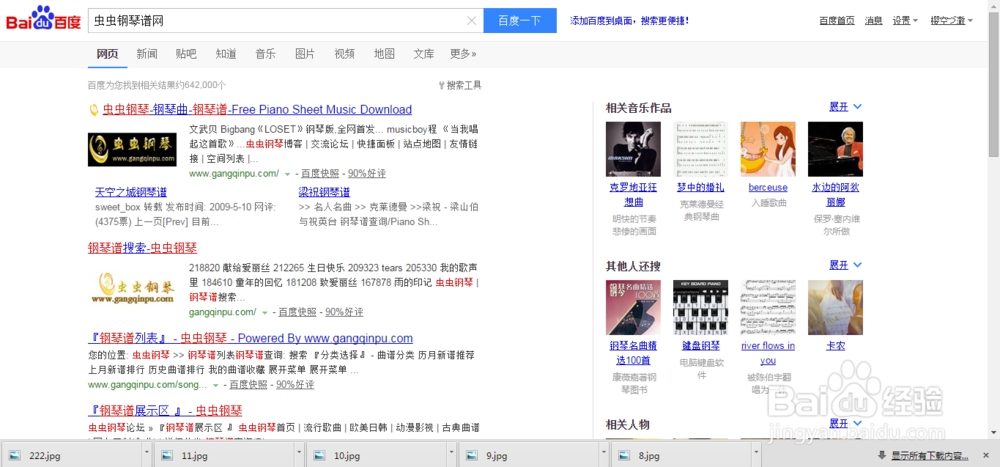Screen dimensions: 1000x467
Task: Open 梁祝钢琴谱 sub-link
Action: pos(324,192)
